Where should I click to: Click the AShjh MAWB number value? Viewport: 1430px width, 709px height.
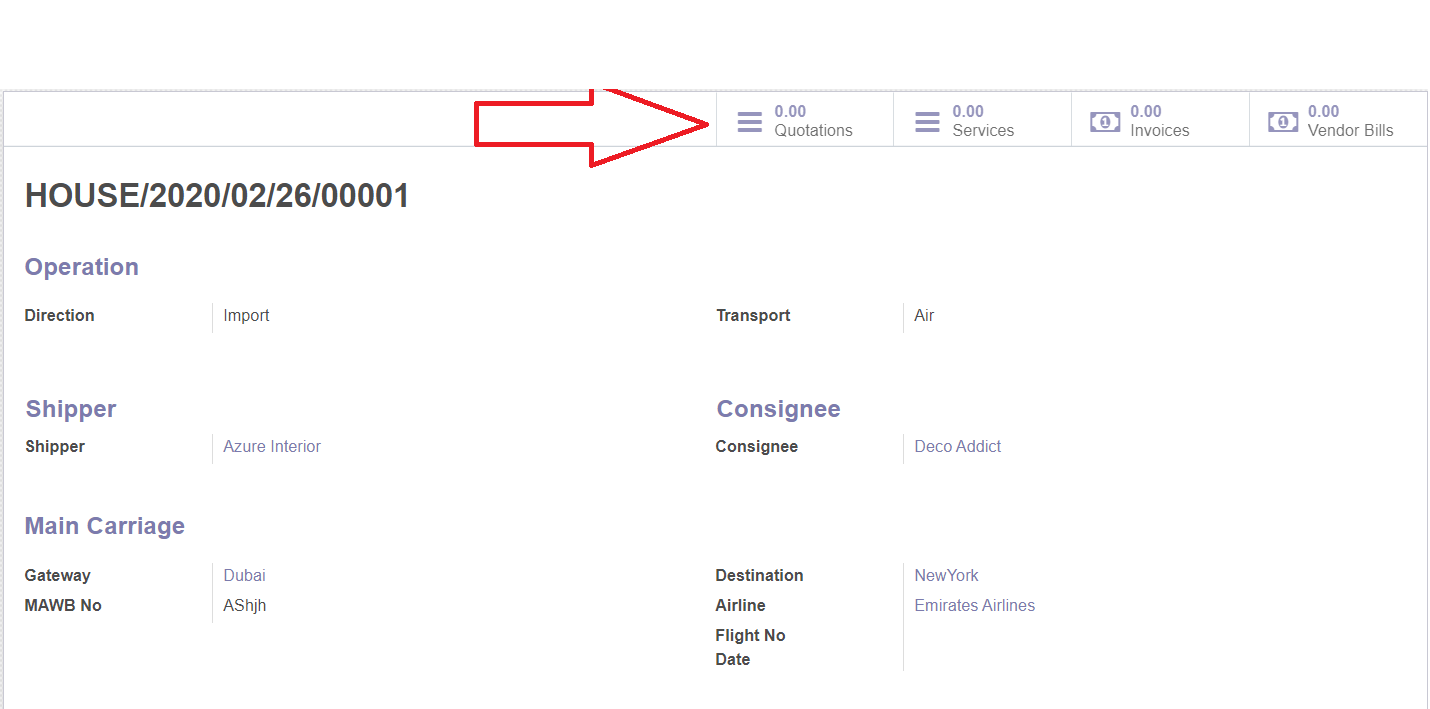tap(244, 605)
